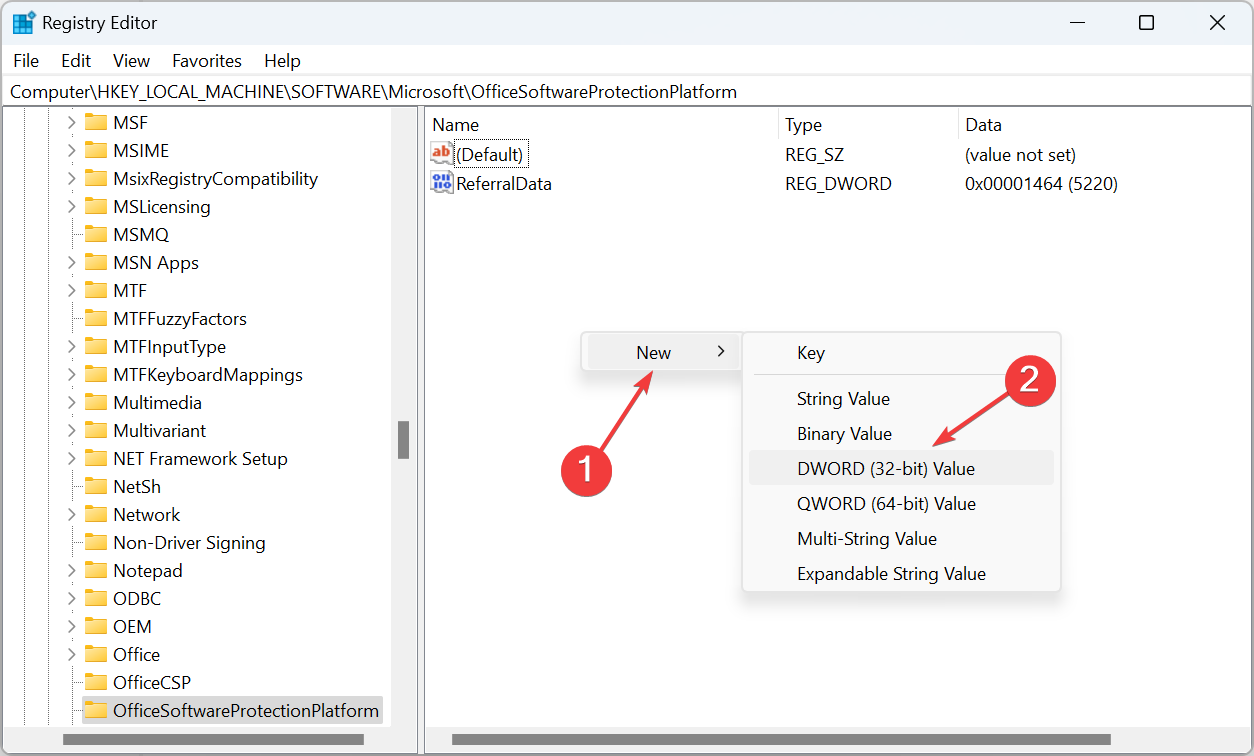Select Key from the New submenu
Screen dimensions: 1254x756
(x=901, y=353)
